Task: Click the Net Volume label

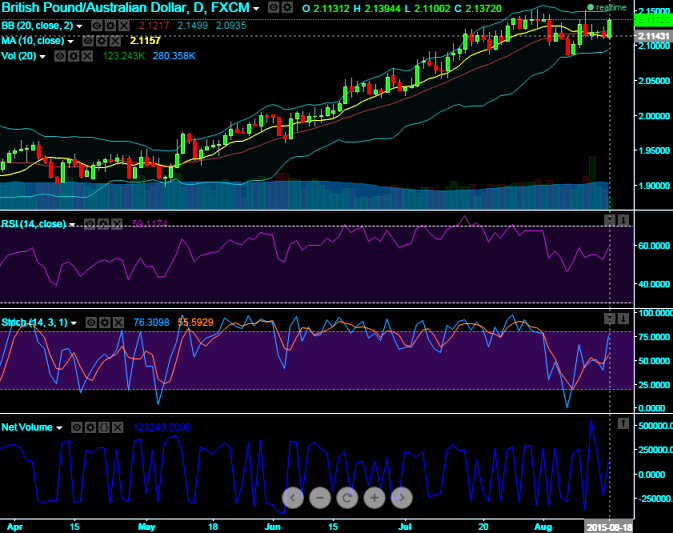Action: [x=27, y=427]
